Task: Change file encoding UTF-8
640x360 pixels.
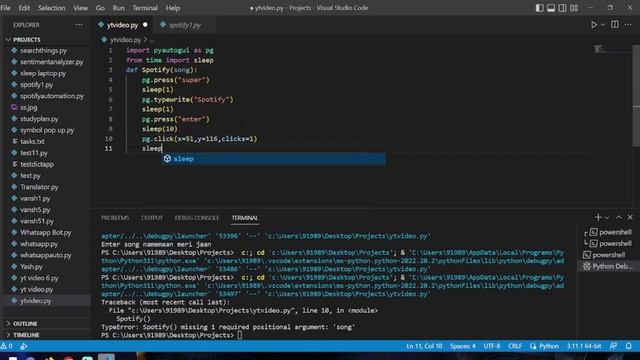Action: coord(492,346)
